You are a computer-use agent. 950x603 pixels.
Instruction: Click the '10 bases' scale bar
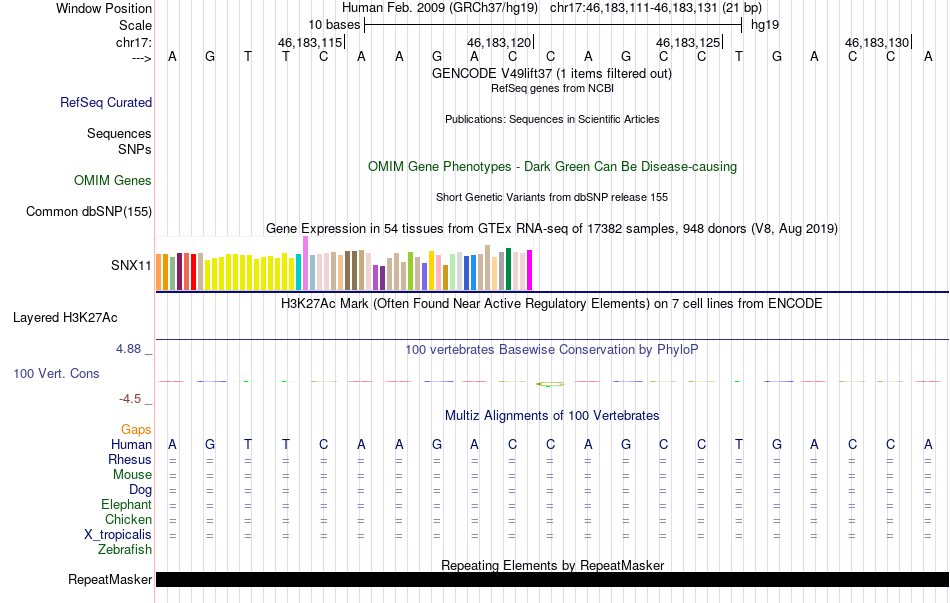pos(553,25)
